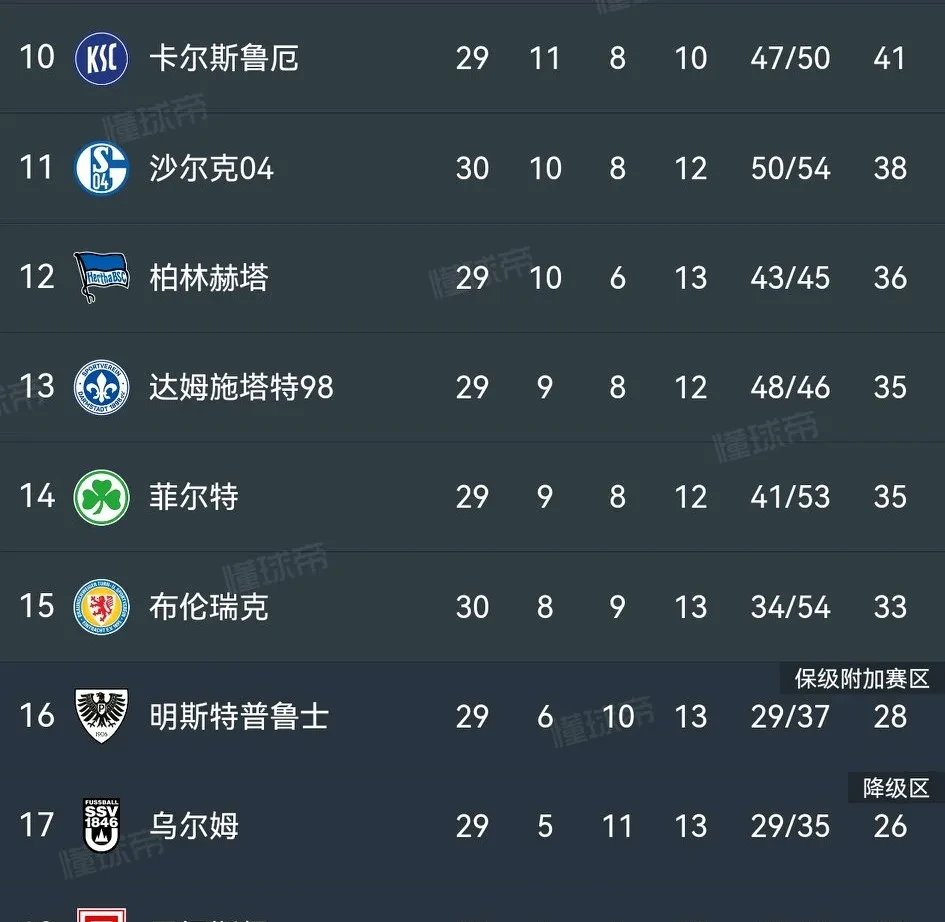Click the goal ratio 50/54 for Schalke
Viewport: 945px width, 922px height.
(x=789, y=168)
